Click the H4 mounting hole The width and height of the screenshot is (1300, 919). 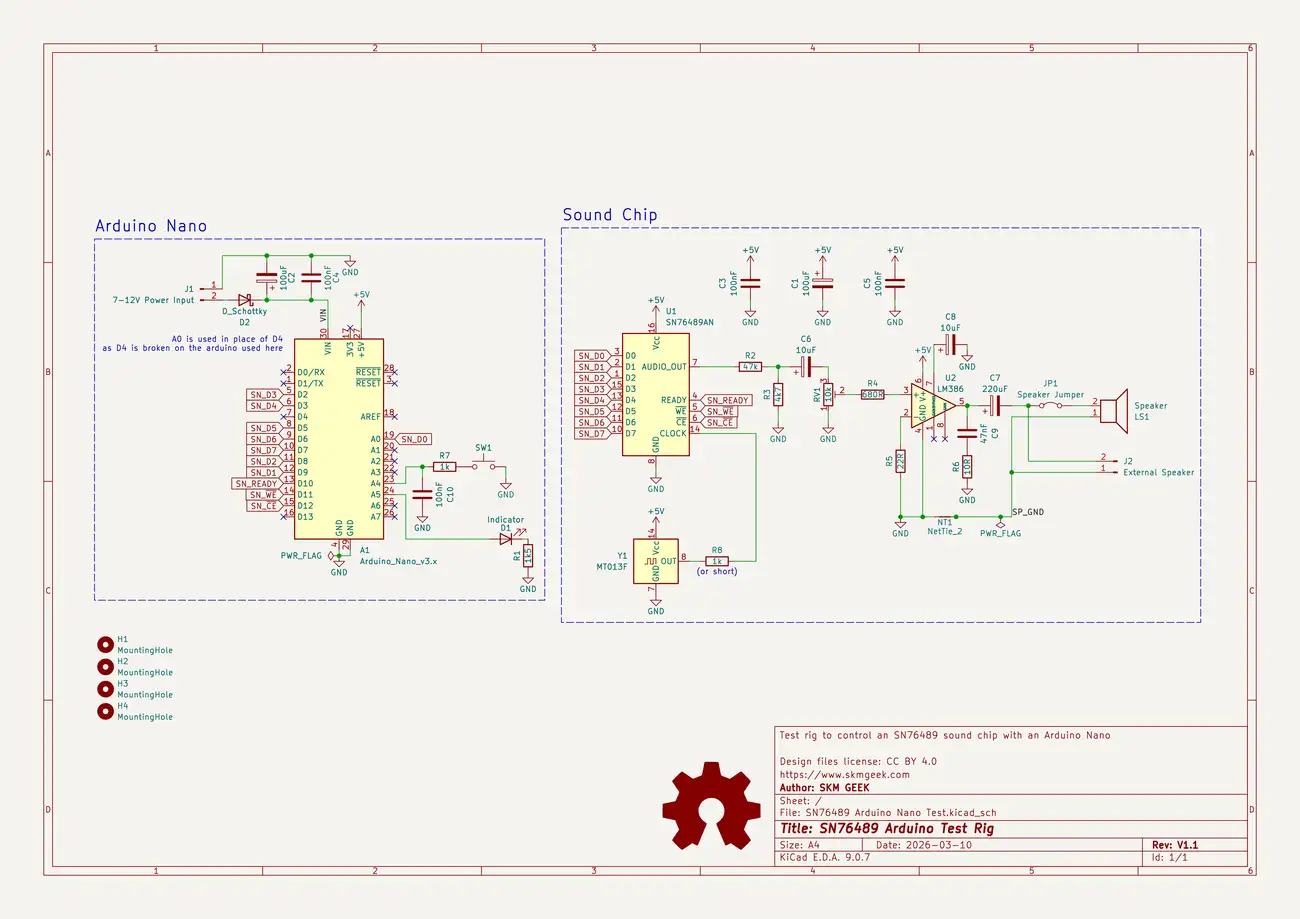105,712
